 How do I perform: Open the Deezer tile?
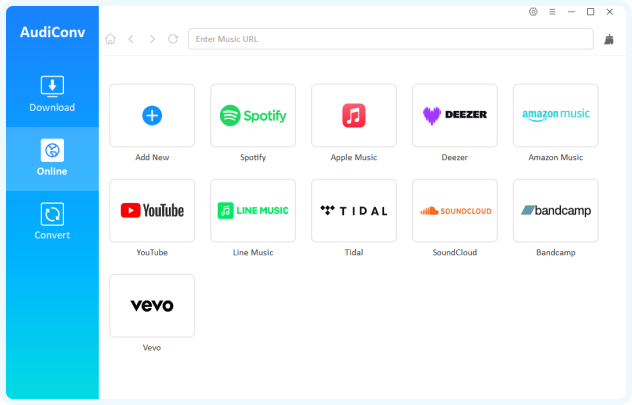click(455, 116)
